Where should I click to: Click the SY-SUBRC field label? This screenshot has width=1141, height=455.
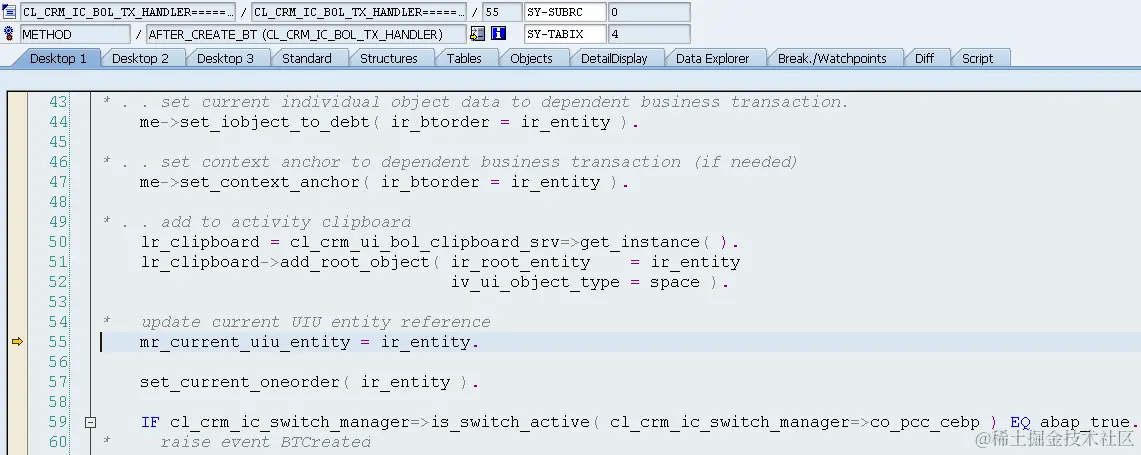tap(565, 12)
